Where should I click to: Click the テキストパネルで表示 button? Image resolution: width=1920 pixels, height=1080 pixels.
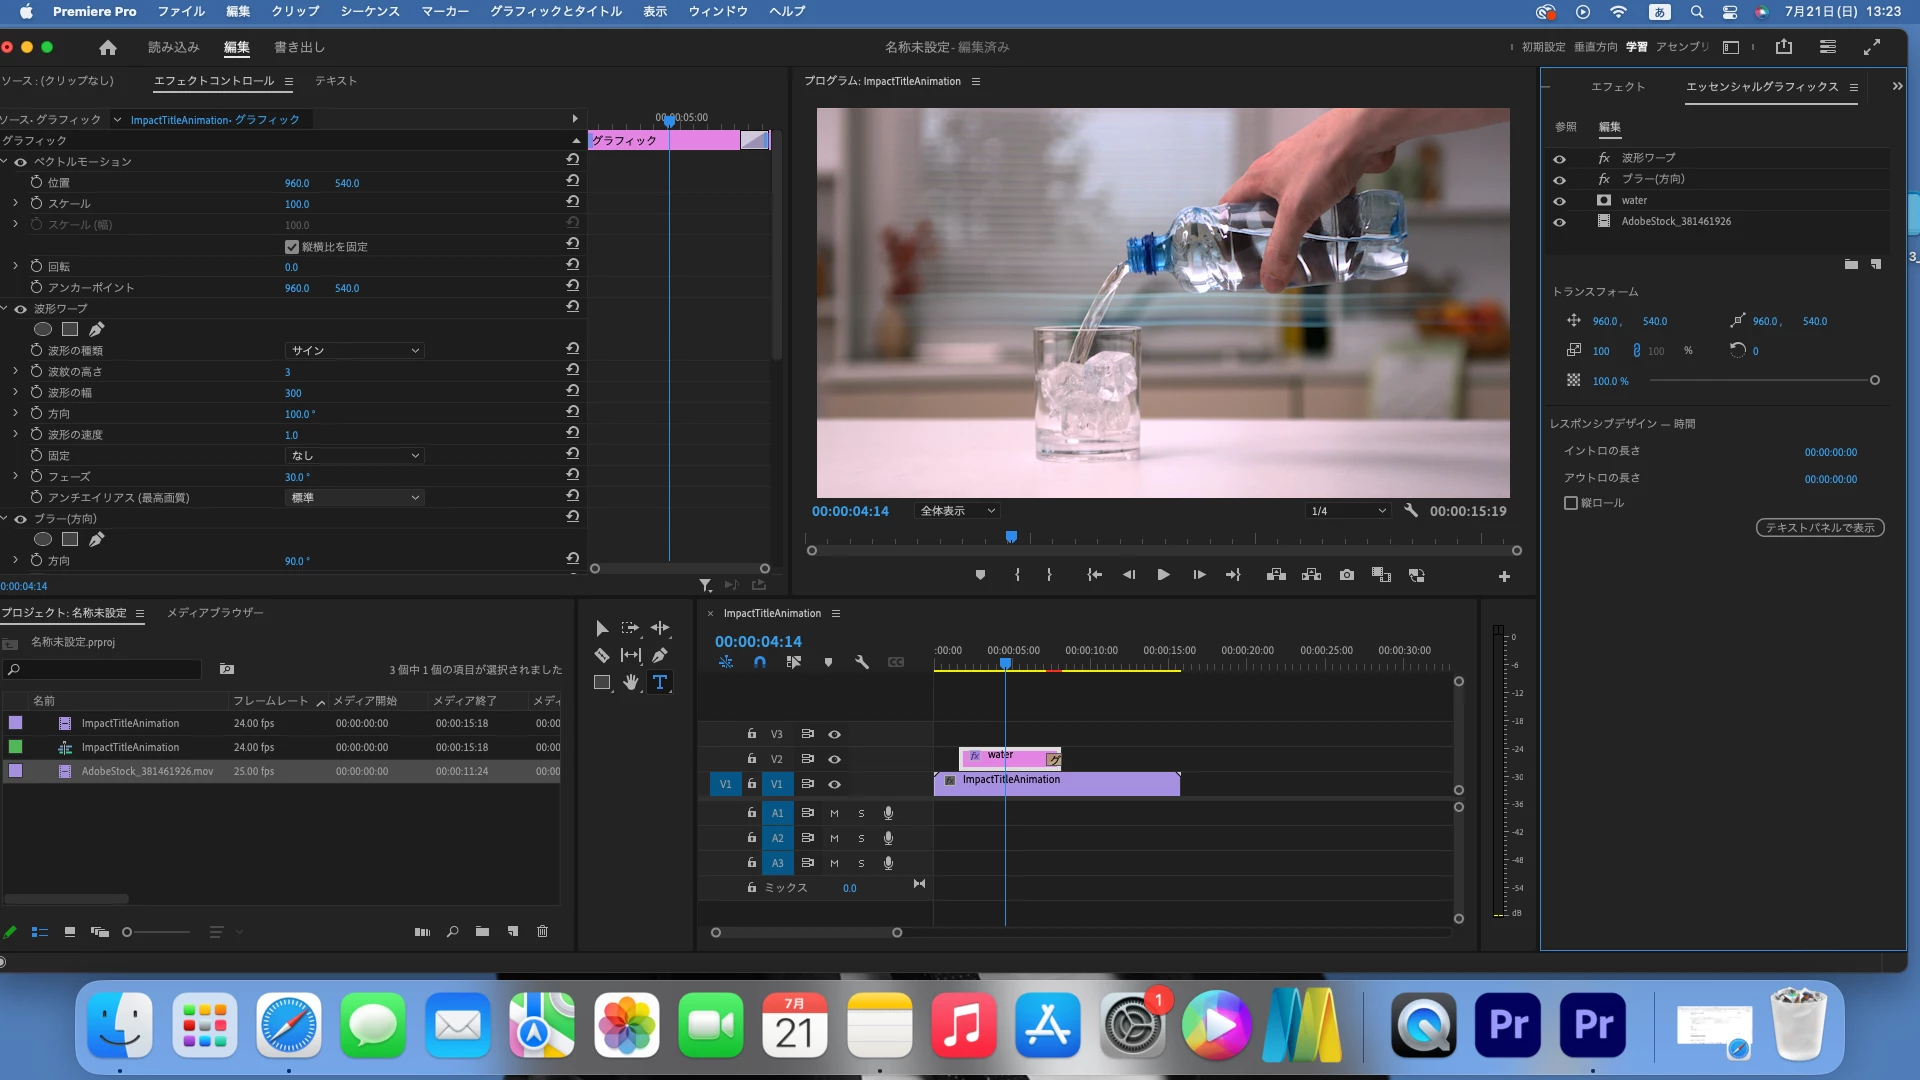pyautogui.click(x=1819, y=528)
